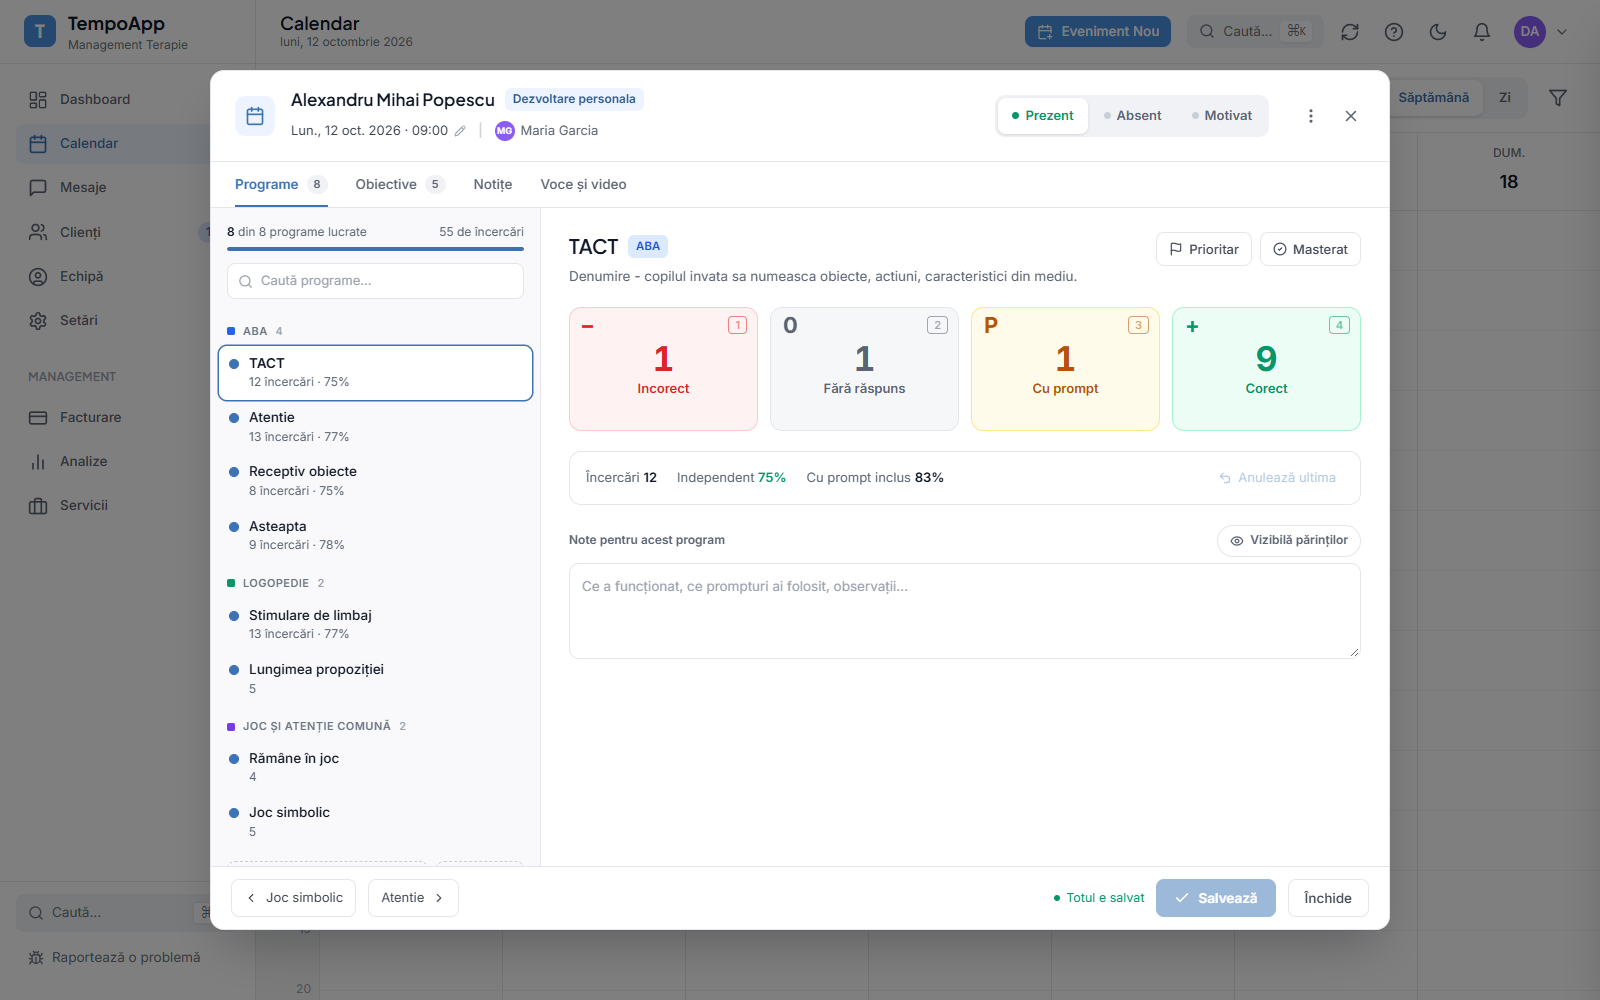Toggle the Prioritar flag

1204,249
